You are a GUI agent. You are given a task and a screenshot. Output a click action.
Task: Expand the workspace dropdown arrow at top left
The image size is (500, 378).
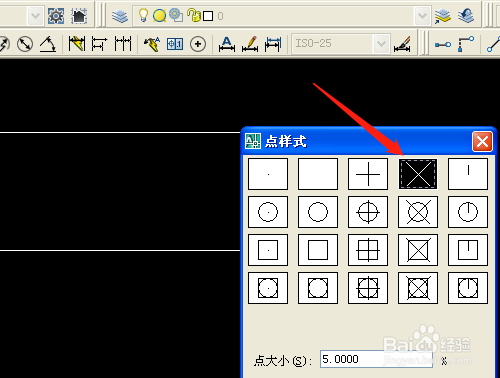pyautogui.click(x=35, y=16)
